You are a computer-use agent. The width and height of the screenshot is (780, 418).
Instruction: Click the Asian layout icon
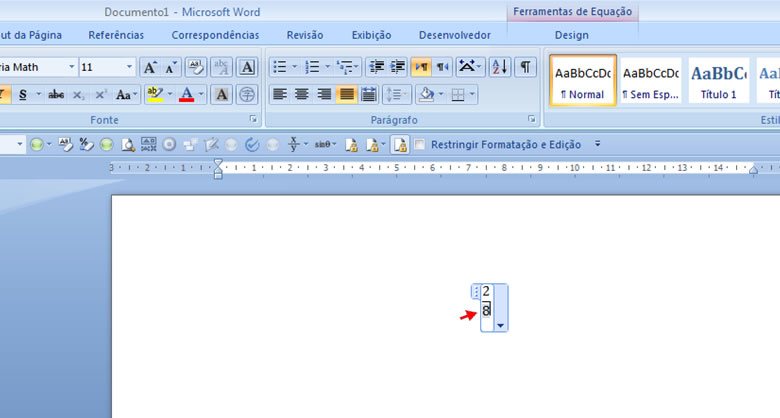click(467, 67)
